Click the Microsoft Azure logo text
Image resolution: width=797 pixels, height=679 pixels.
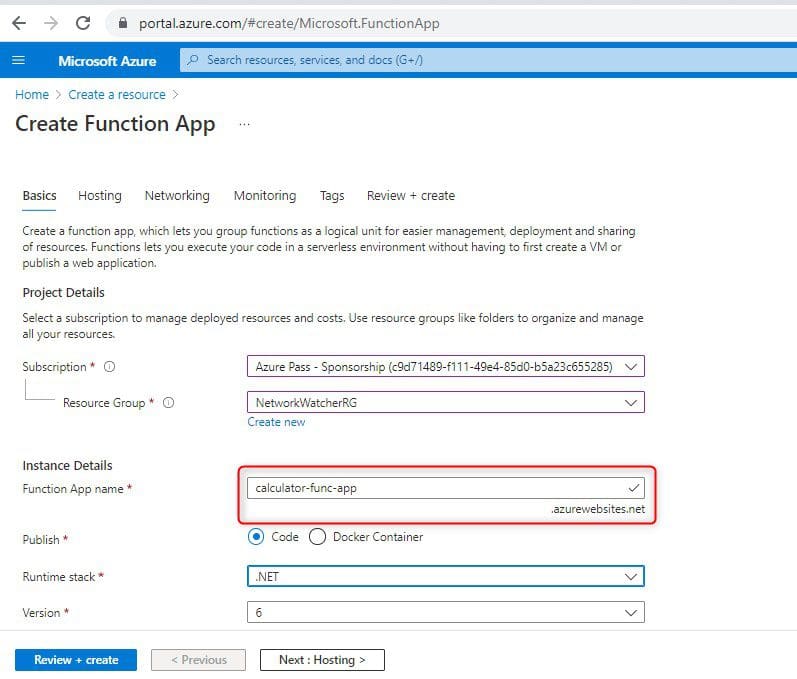pyautogui.click(x=107, y=61)
